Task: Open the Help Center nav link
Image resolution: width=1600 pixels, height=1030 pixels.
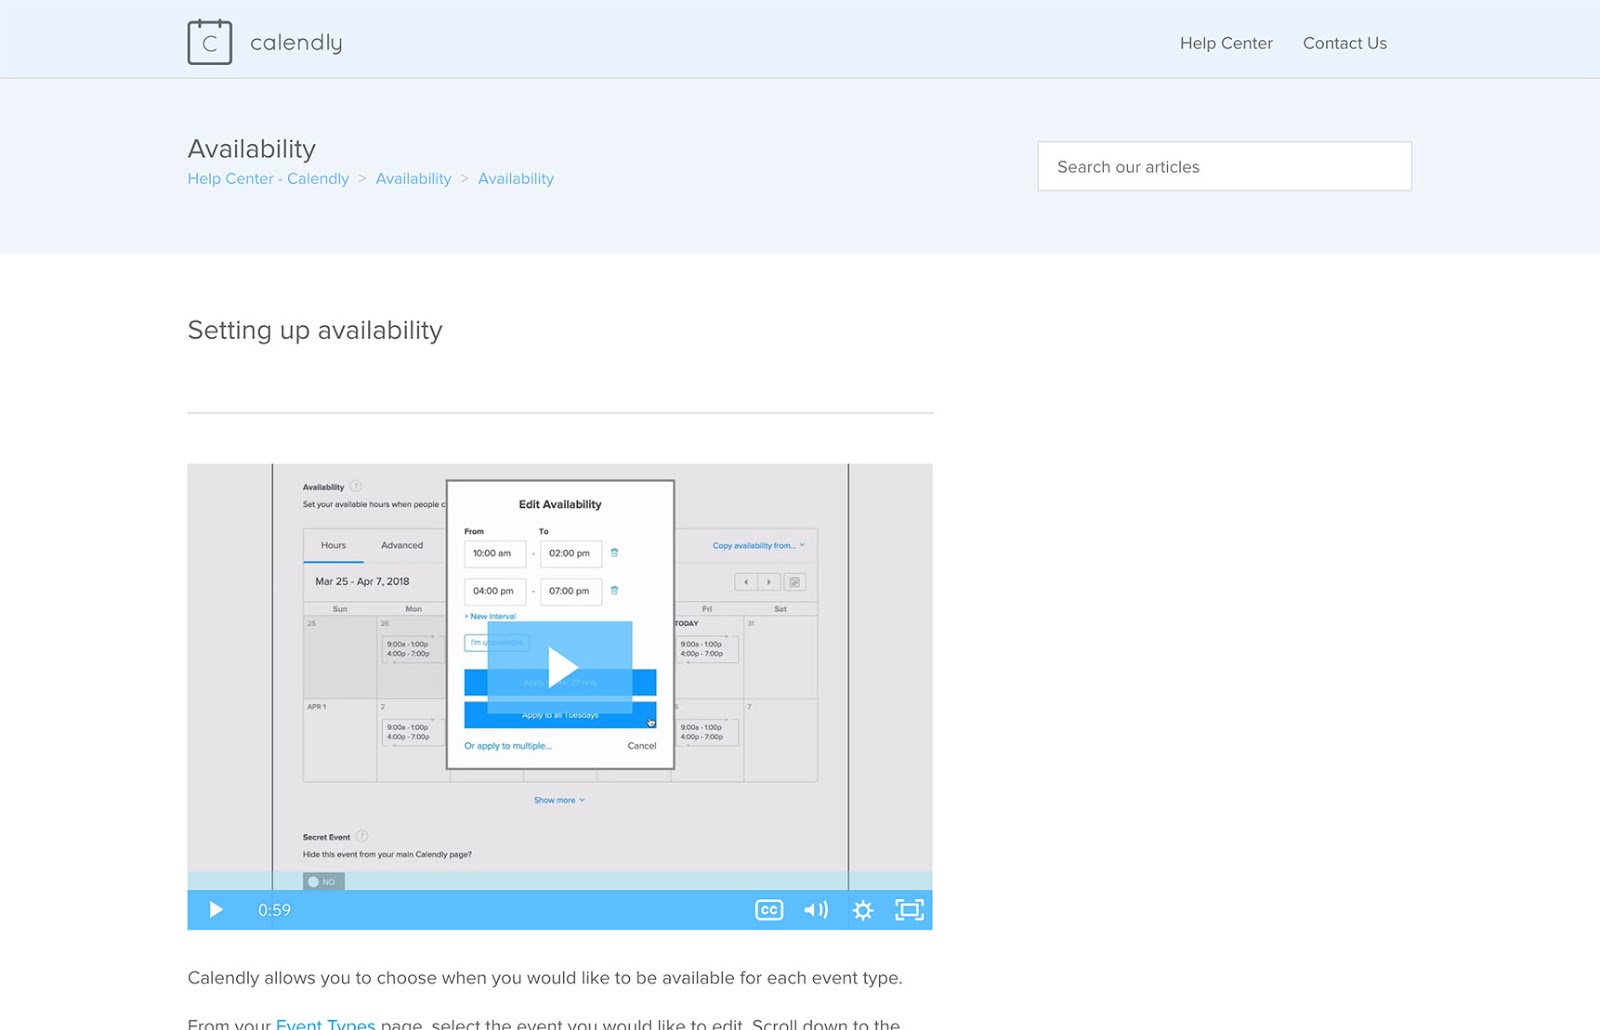Action: point(1226,43)
